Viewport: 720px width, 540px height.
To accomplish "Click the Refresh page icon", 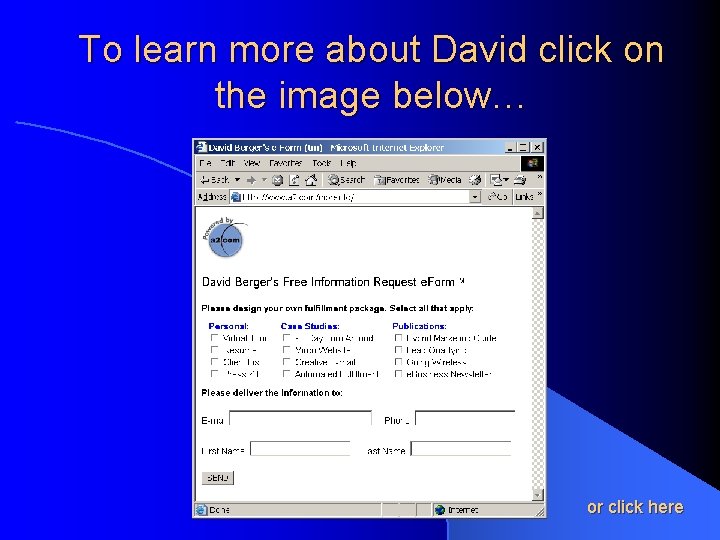I will [x=294, y=180].
